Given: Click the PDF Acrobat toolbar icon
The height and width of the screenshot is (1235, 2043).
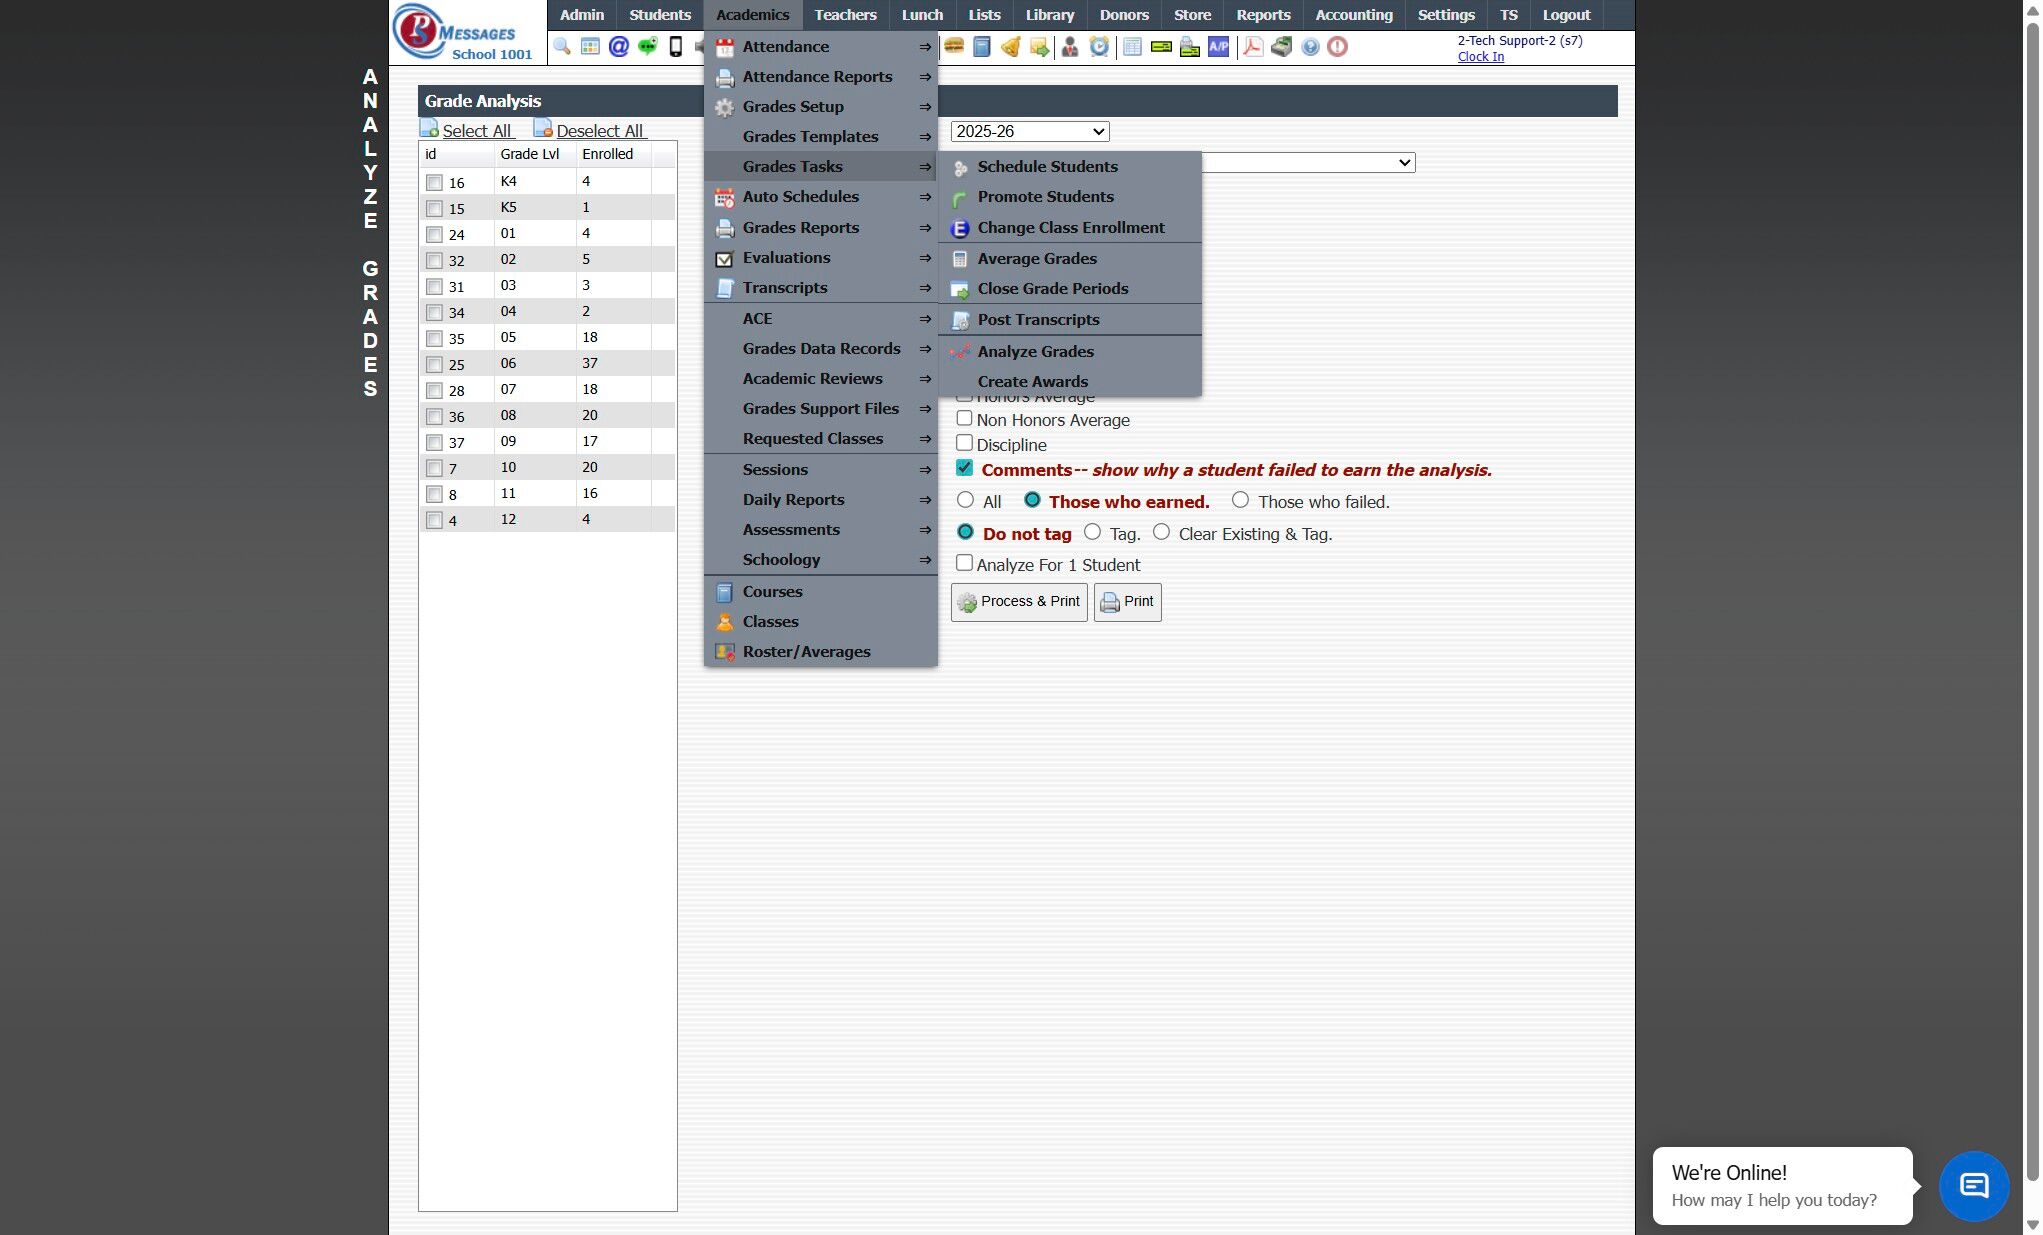Looking at the screenshot, I should point(1252,47).
